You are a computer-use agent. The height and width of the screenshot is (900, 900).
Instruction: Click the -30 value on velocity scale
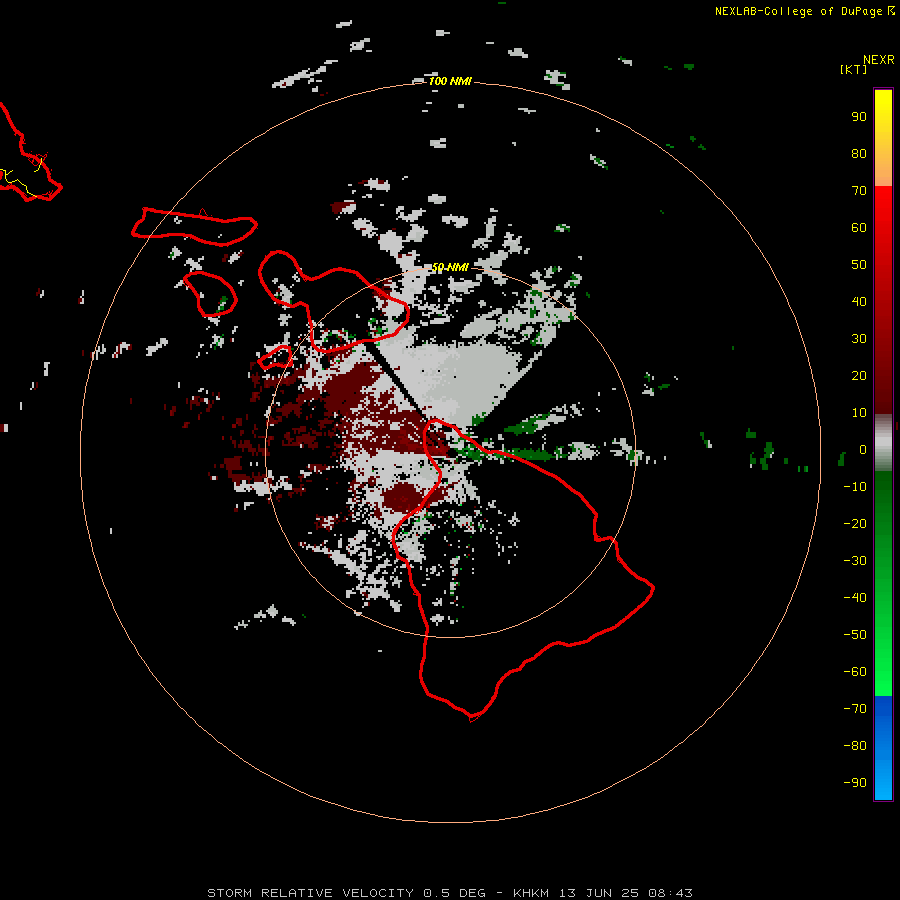[x=855, y=561]
